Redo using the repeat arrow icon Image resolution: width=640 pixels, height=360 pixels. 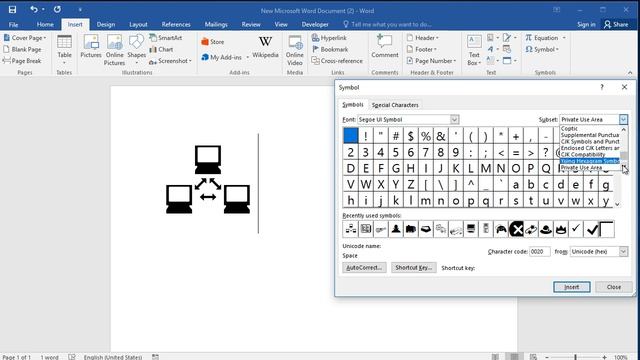tap(57, 9)
